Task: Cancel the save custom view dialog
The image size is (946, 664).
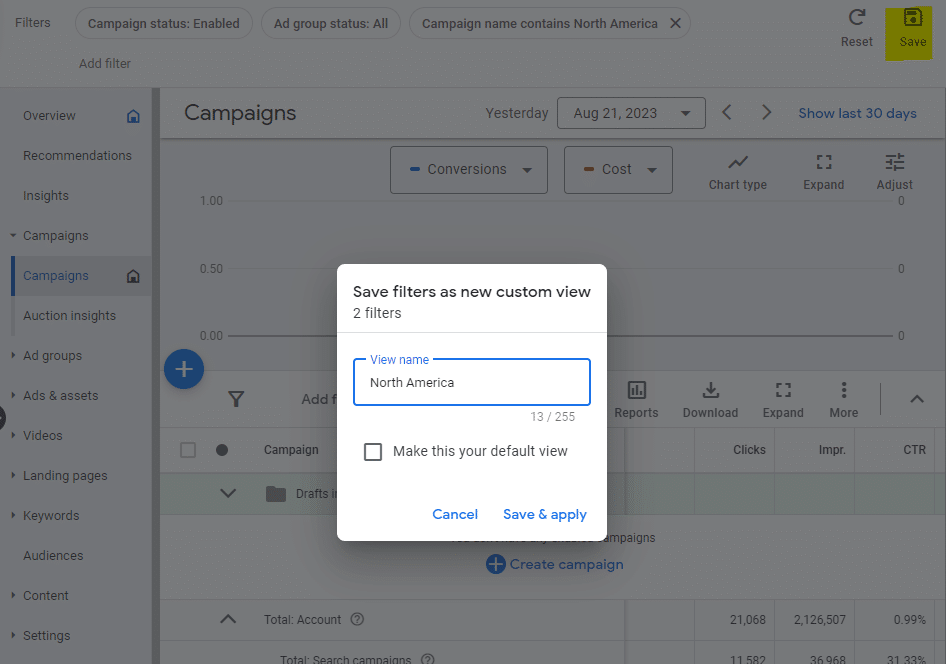Action: [x=455, y=514]
